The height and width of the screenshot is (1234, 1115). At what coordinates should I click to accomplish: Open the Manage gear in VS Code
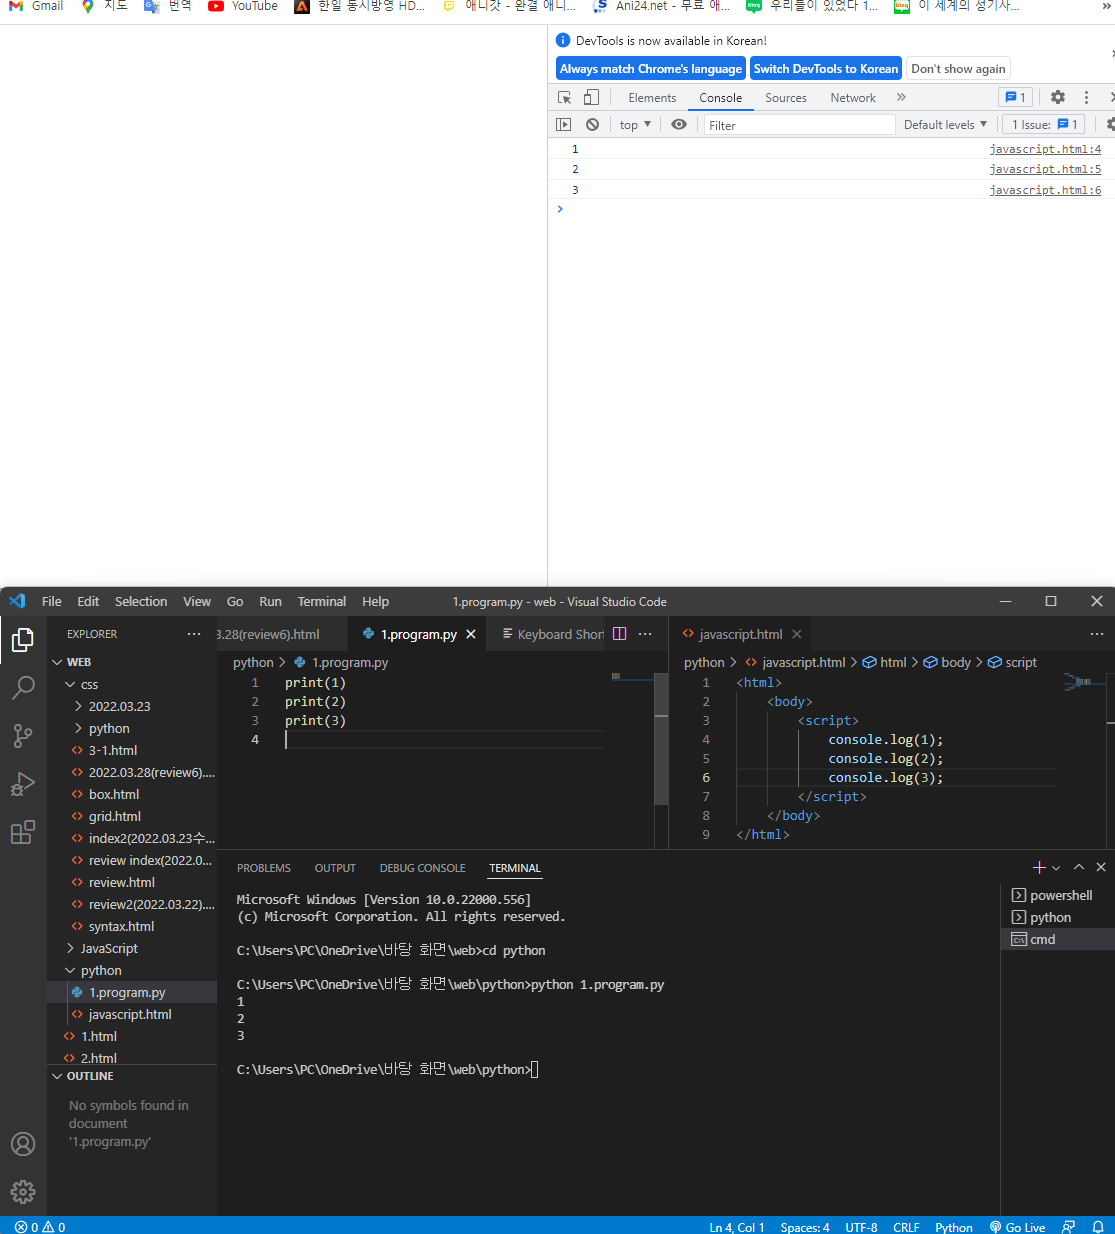23,1192
